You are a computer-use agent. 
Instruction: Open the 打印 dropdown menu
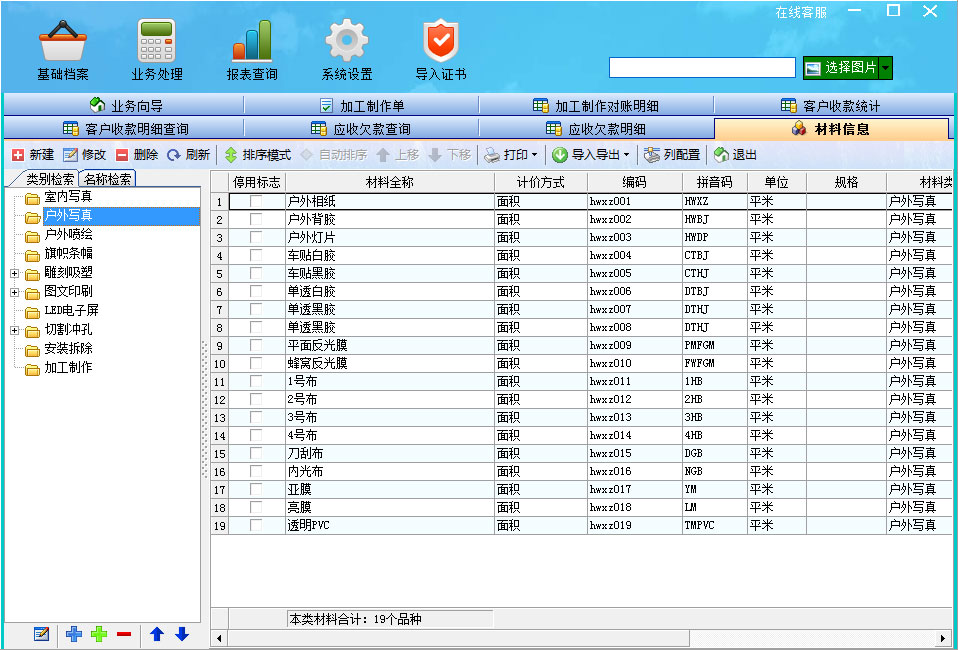tap(512, 155)
